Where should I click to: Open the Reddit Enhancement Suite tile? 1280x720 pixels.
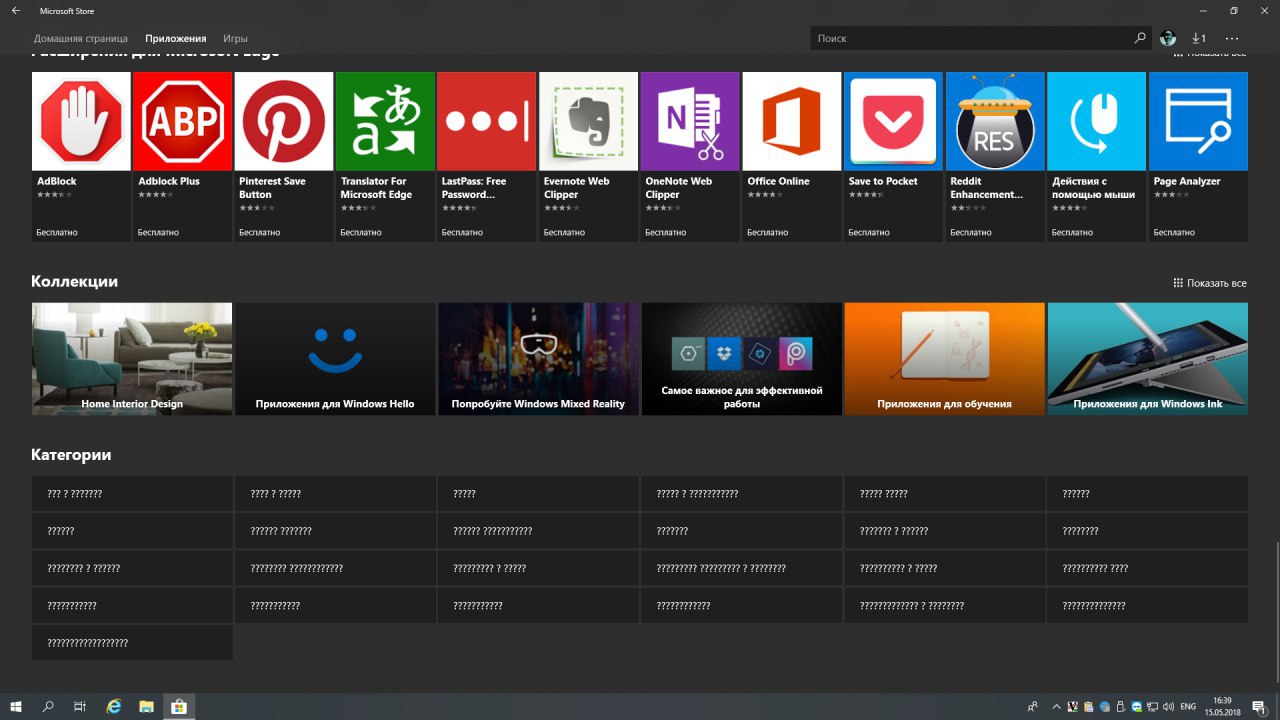[995, 156]
